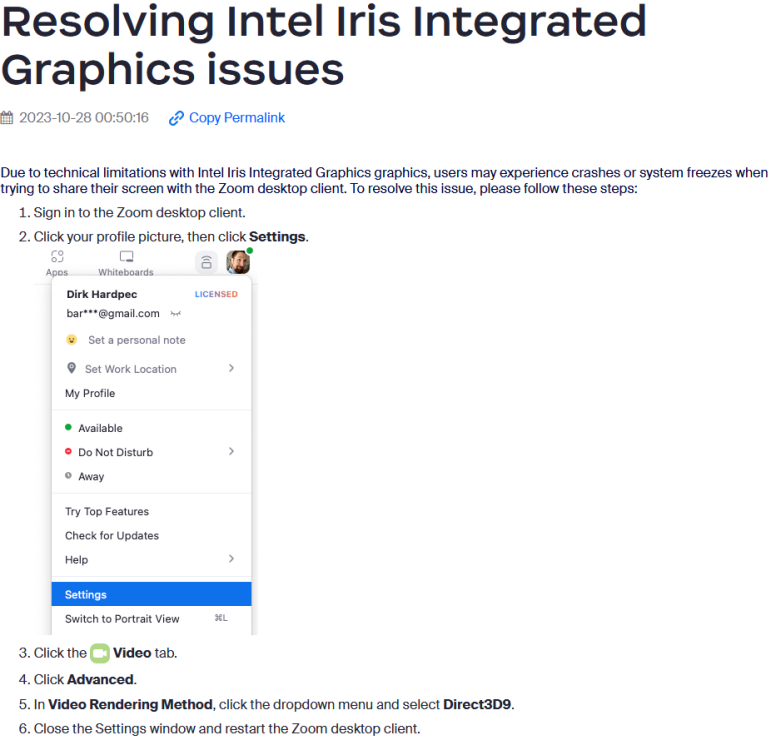Choose Check for Updates menu item
Screen dimensions: 771x750
112,535
